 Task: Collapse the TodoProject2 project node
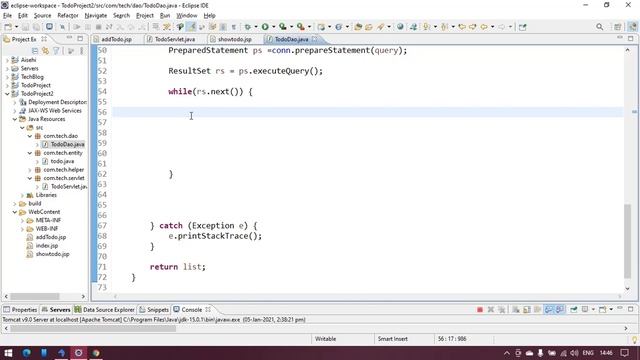(x=7, y=93)
